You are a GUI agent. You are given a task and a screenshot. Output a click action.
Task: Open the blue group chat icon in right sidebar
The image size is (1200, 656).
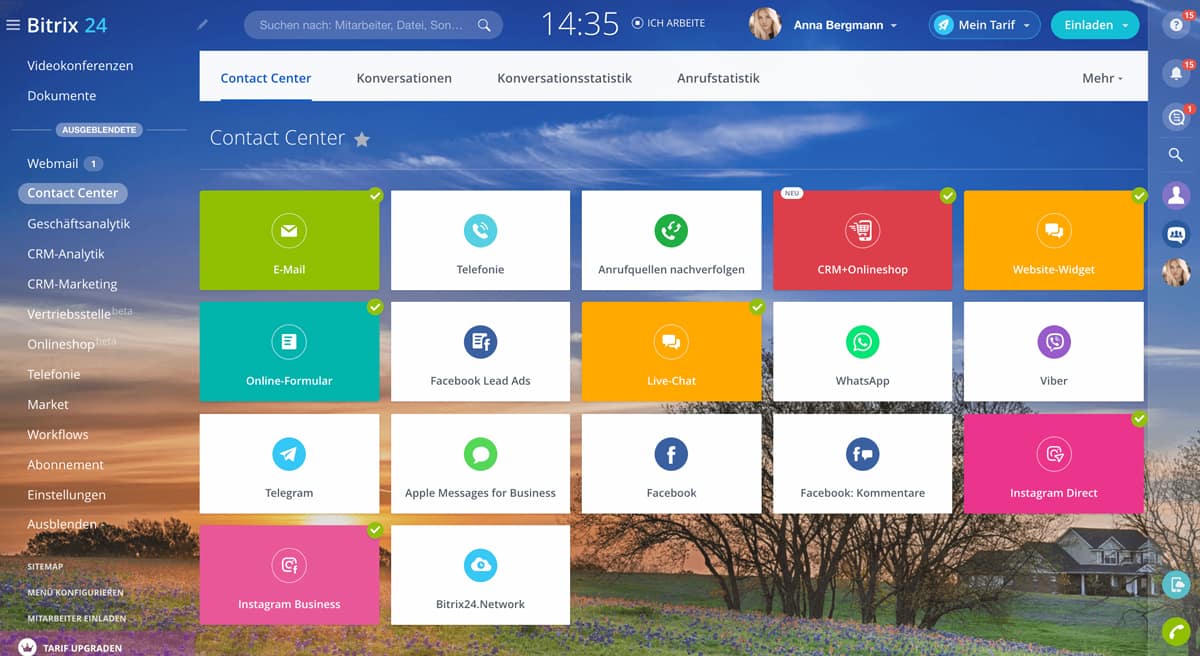(1176, 234)
